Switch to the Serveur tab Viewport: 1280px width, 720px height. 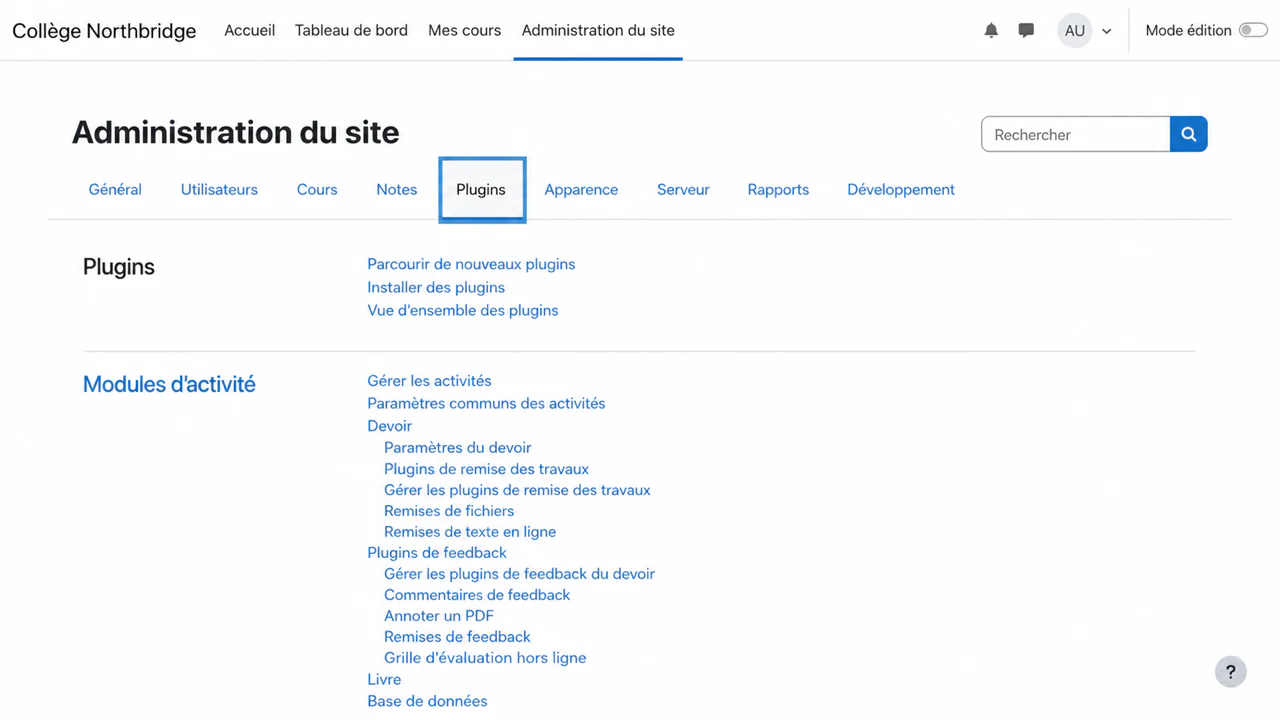pyautogui.click(x=683, y=189)
